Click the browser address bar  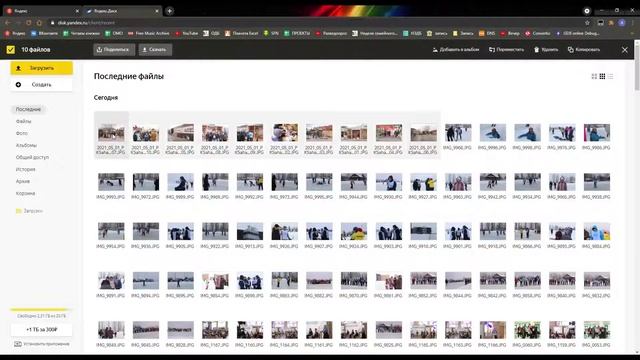click(314, 23)
